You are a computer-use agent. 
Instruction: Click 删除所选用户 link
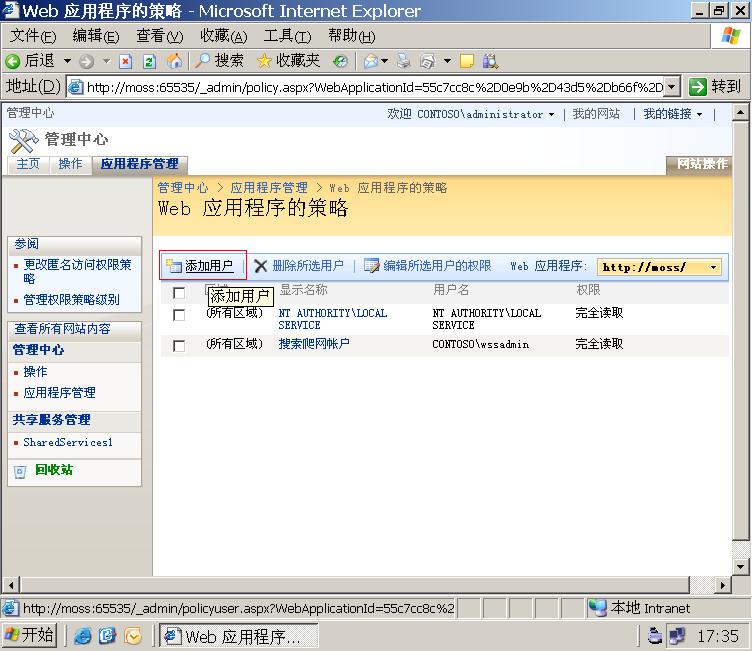tap(308, 266)
